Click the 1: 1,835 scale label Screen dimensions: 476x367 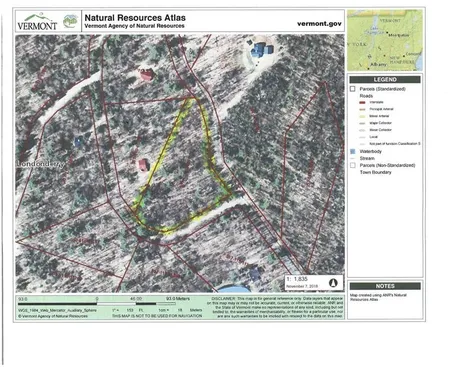click(297, 279)
